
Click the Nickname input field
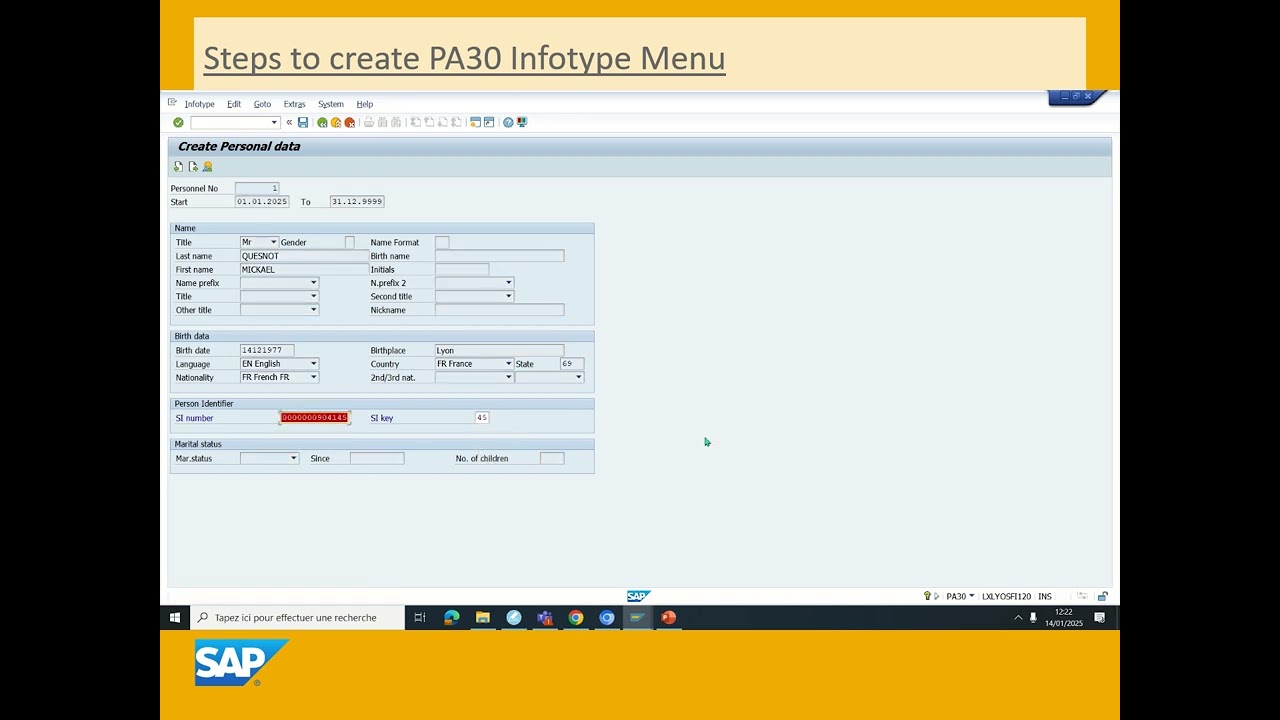pos(499,310)
